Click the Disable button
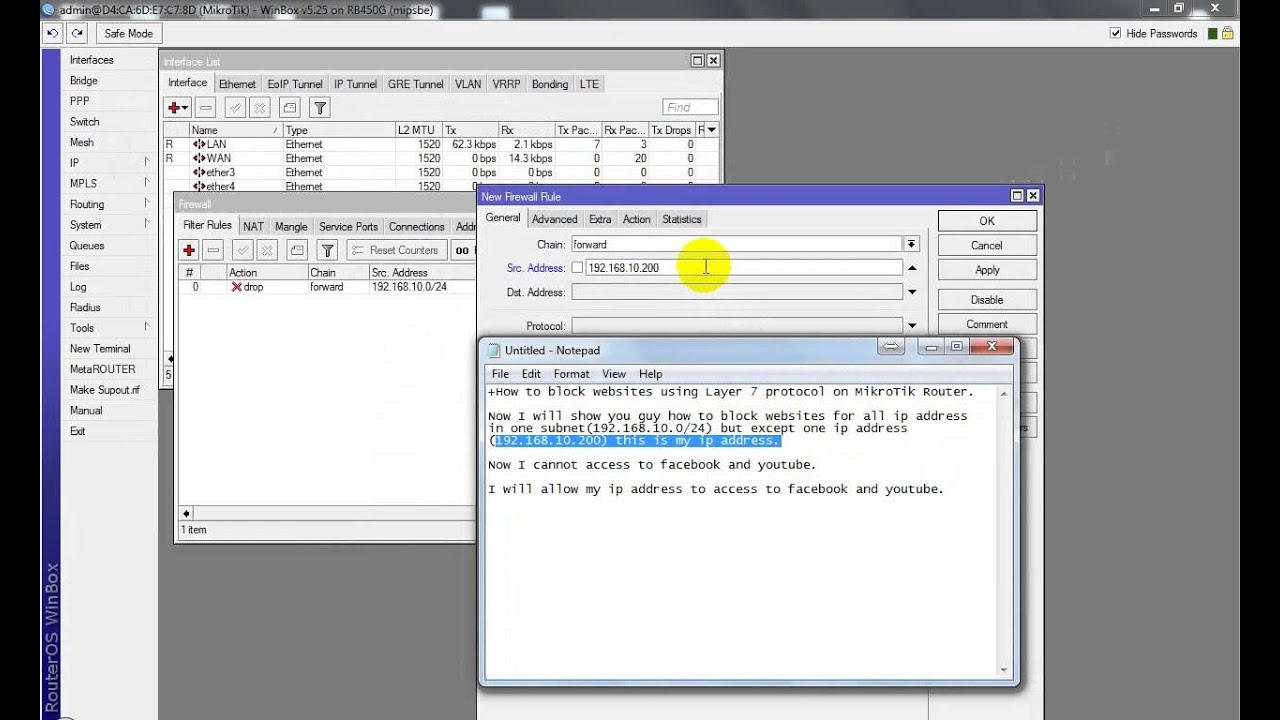1280x720 pixels. click(x=987, y=299)
